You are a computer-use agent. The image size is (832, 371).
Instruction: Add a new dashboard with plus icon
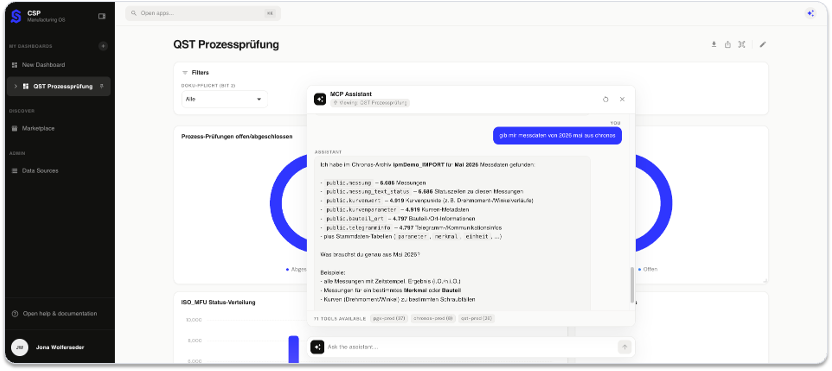(x=103, y=46)
